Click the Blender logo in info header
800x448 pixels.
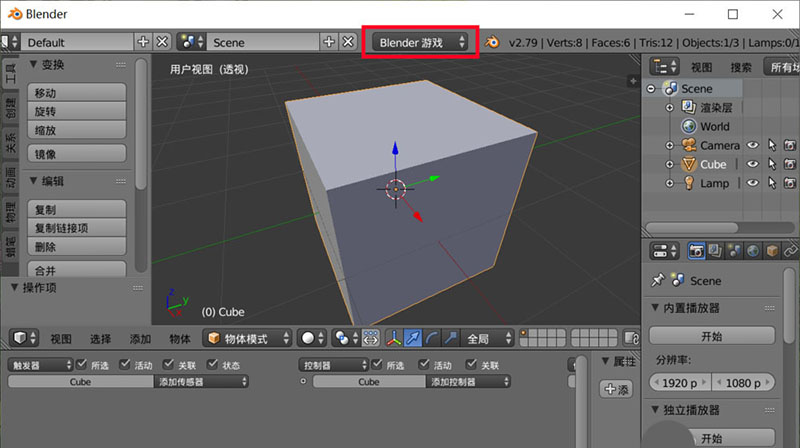tap(492, 42)
